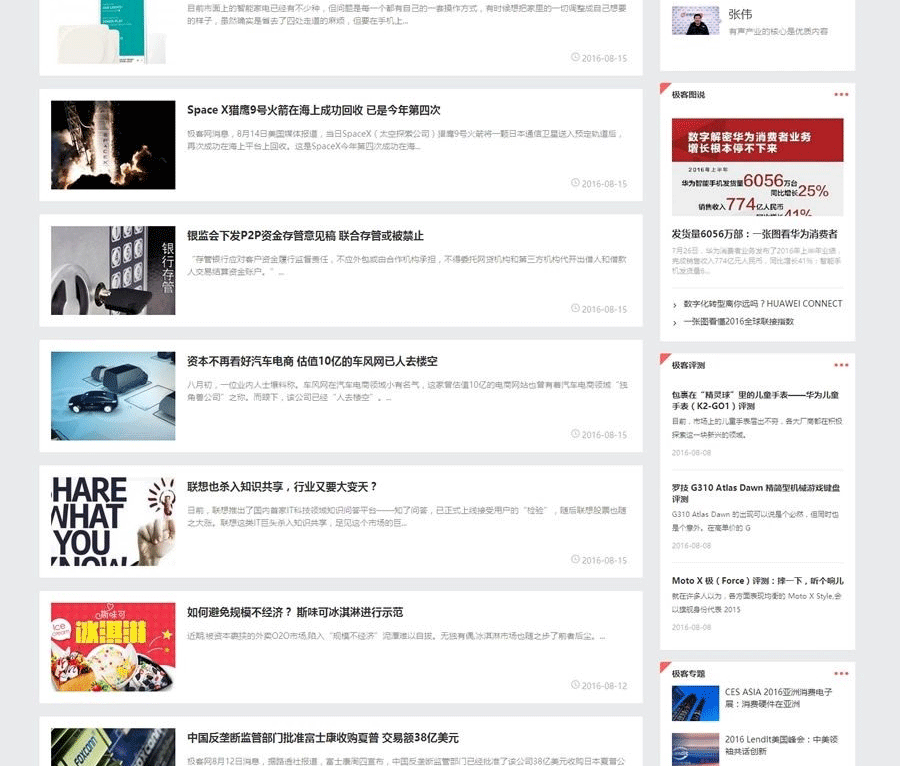Open 罗技 G310 Atlas Dawn keyboard review

pos(756,493)
